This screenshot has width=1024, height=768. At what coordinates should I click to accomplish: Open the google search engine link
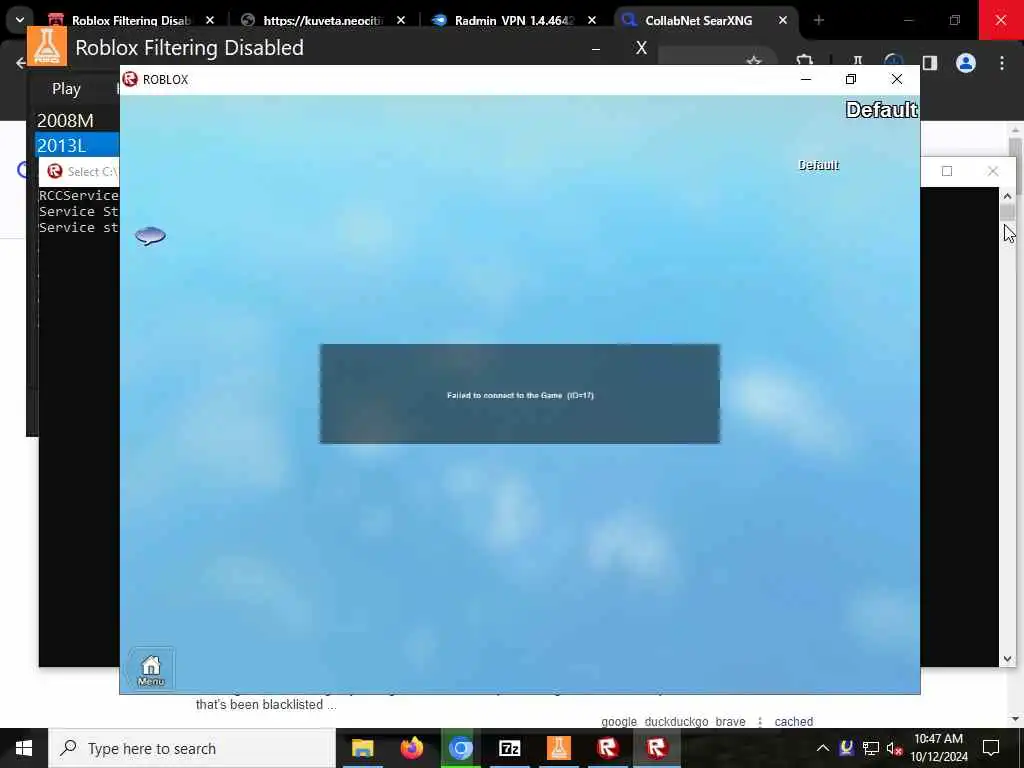(x=618, y=722)
